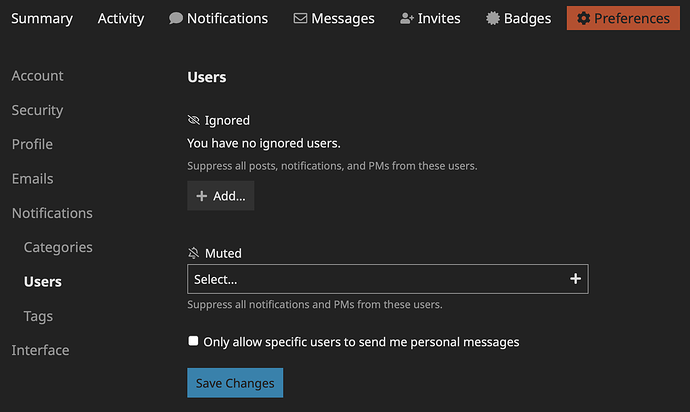Click the speech bubble icon beside Notifications

tap(176, 18)
